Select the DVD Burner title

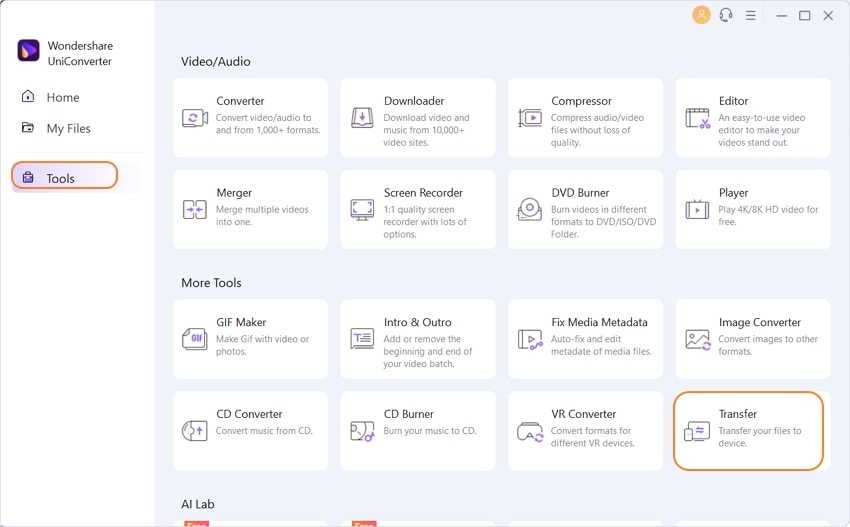pyautogui.click(x=580, y=192)
